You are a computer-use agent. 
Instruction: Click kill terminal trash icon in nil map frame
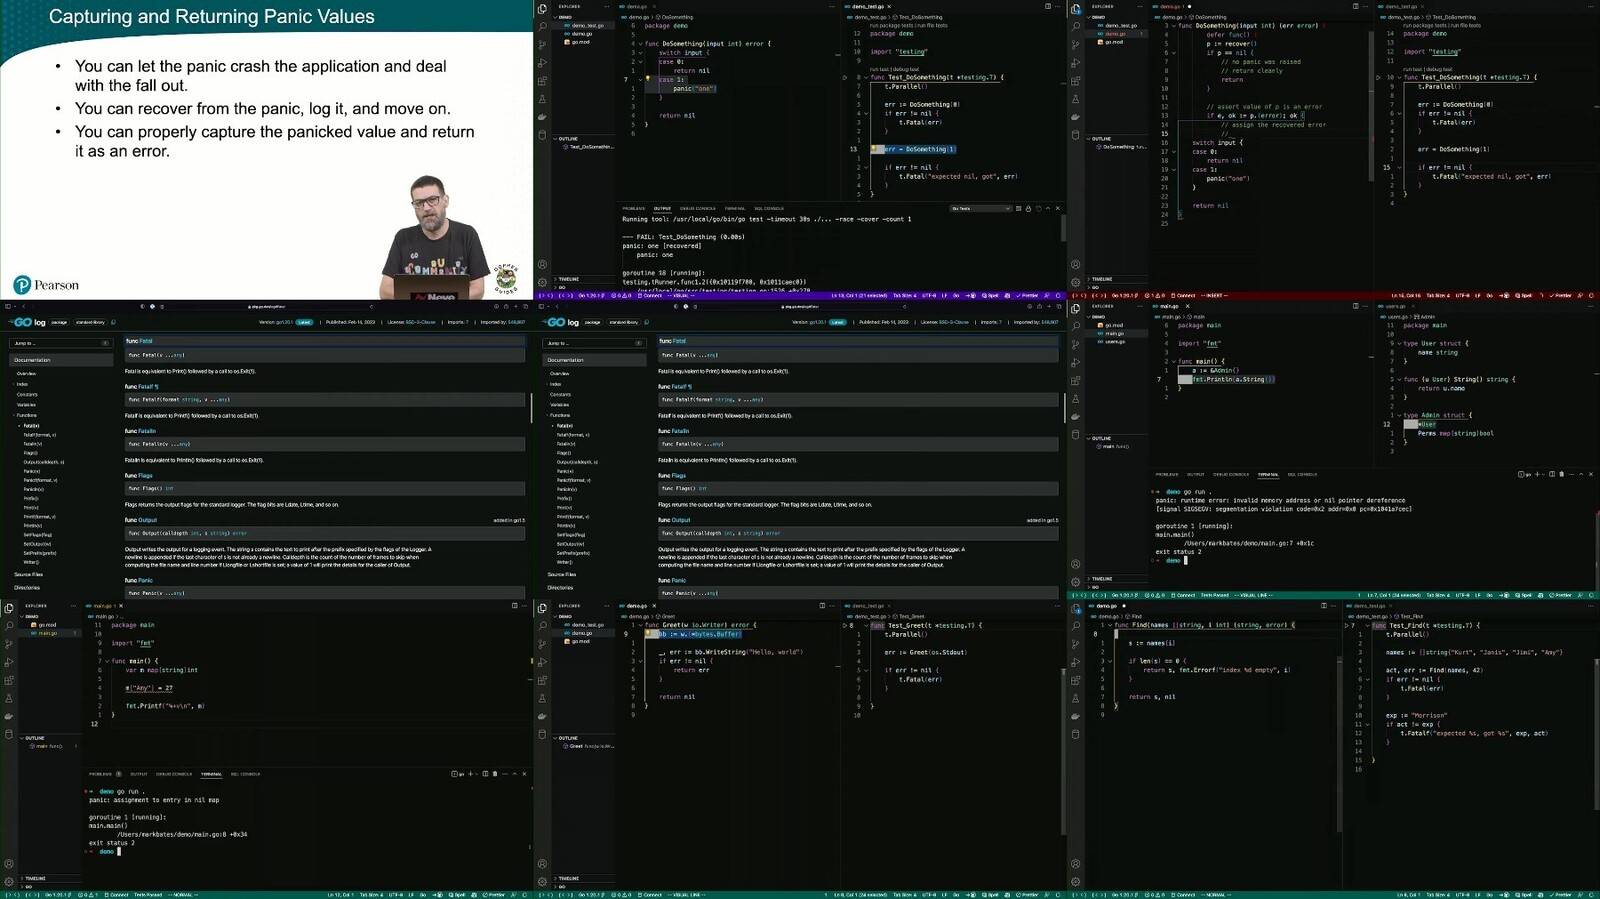[495, 773]
